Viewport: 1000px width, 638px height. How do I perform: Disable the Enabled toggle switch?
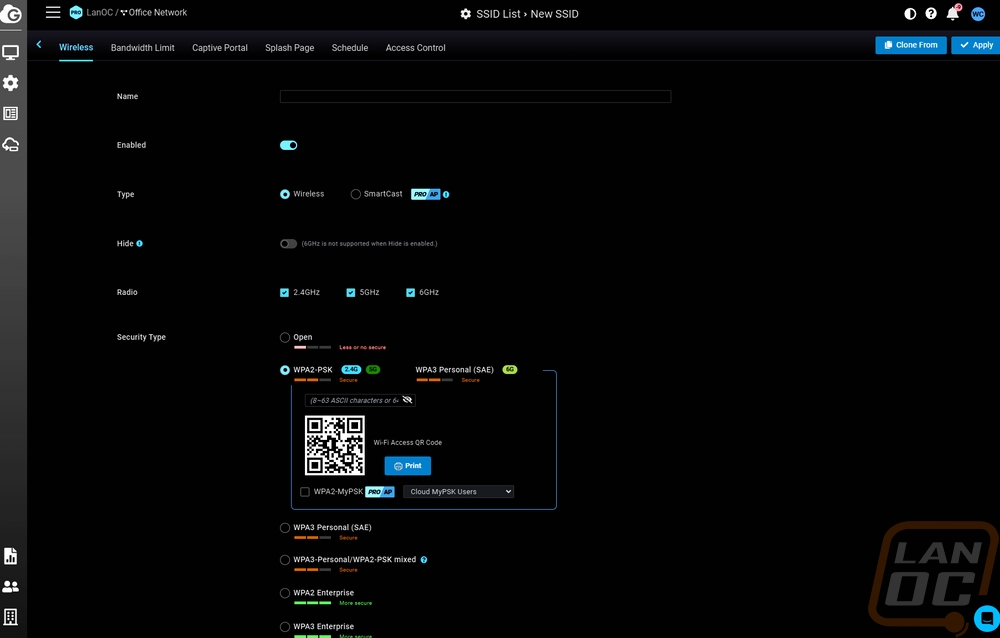point(289,145)
